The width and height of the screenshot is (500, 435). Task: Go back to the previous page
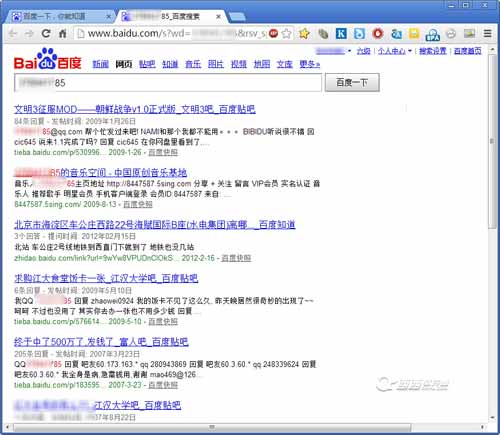[13, 33]
